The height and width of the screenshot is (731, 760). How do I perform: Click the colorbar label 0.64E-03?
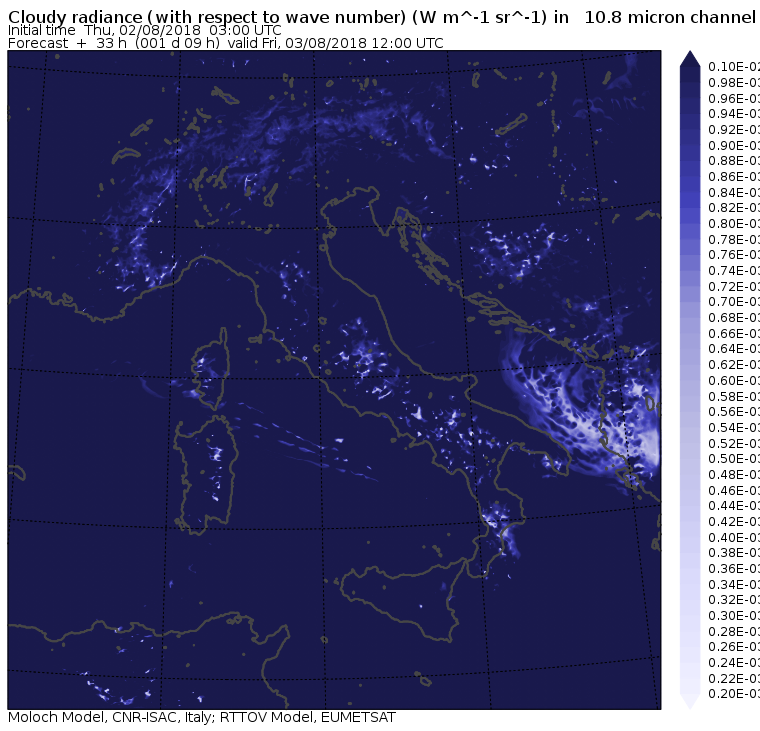734,349
